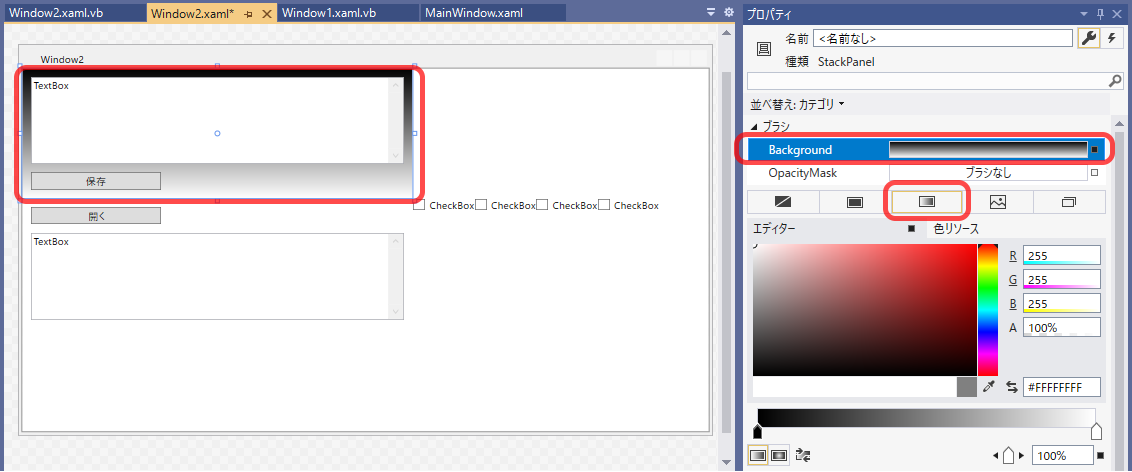This screenshot has height=472, width=1132.
Task: Open the tab area settings gear
Action: point(728,12)
